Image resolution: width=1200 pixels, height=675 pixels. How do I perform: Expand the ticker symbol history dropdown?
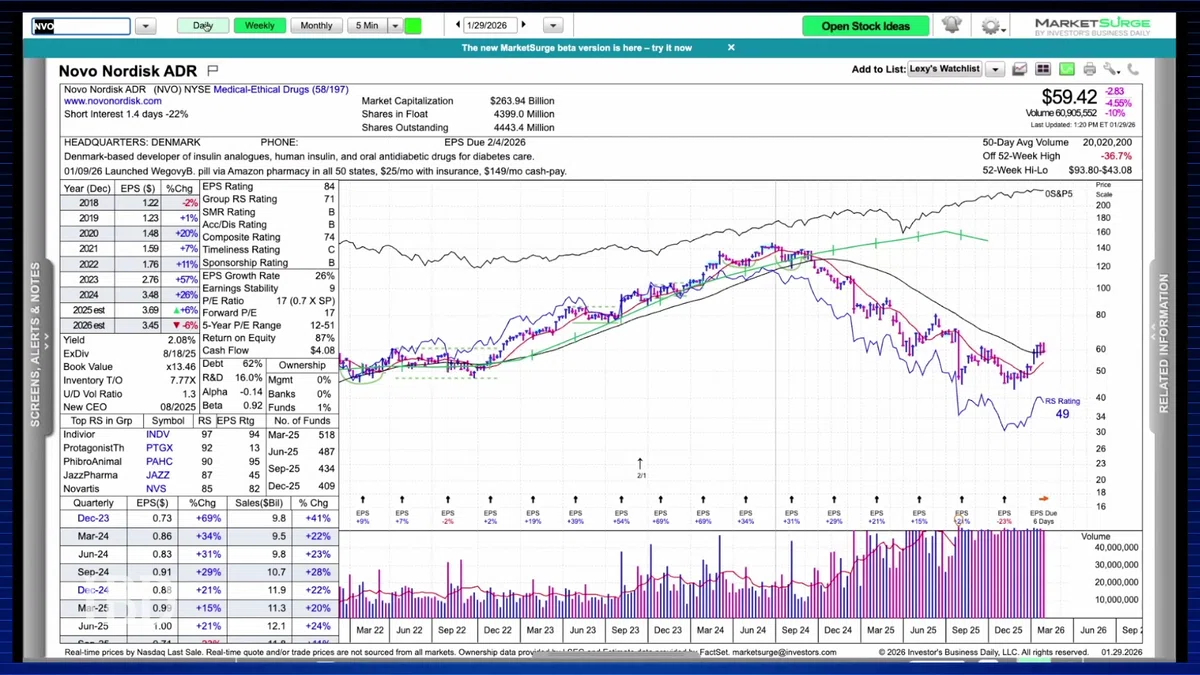click(145, 26)
